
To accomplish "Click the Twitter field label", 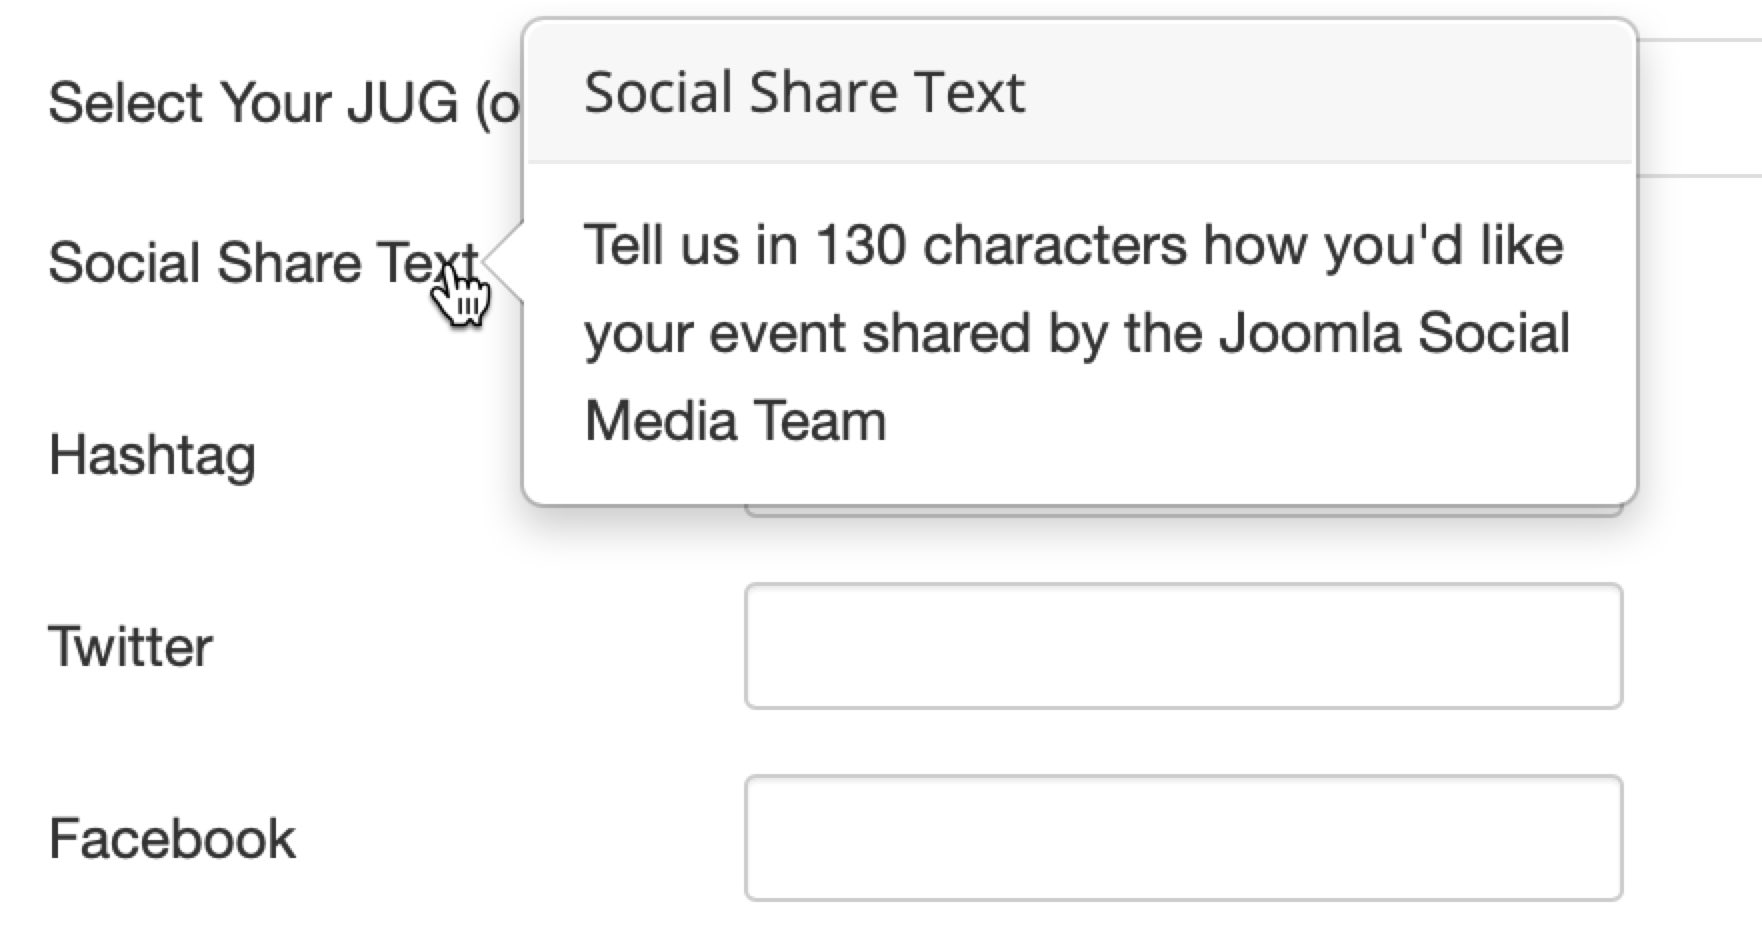I will pos(131,646).
